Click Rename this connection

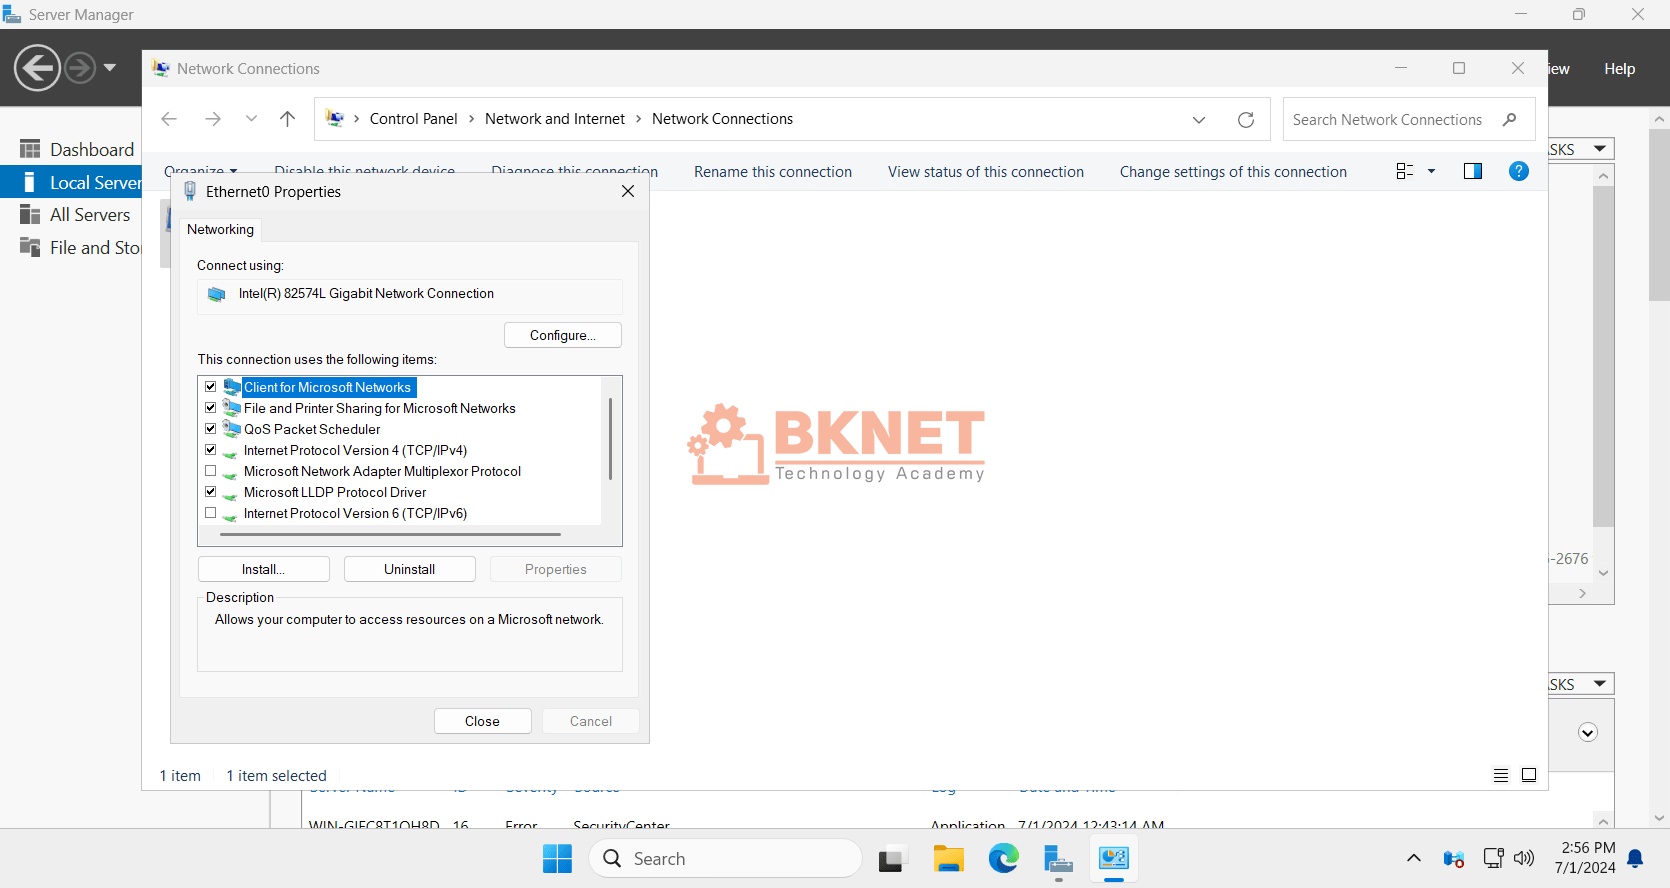[x=773, y=172]
